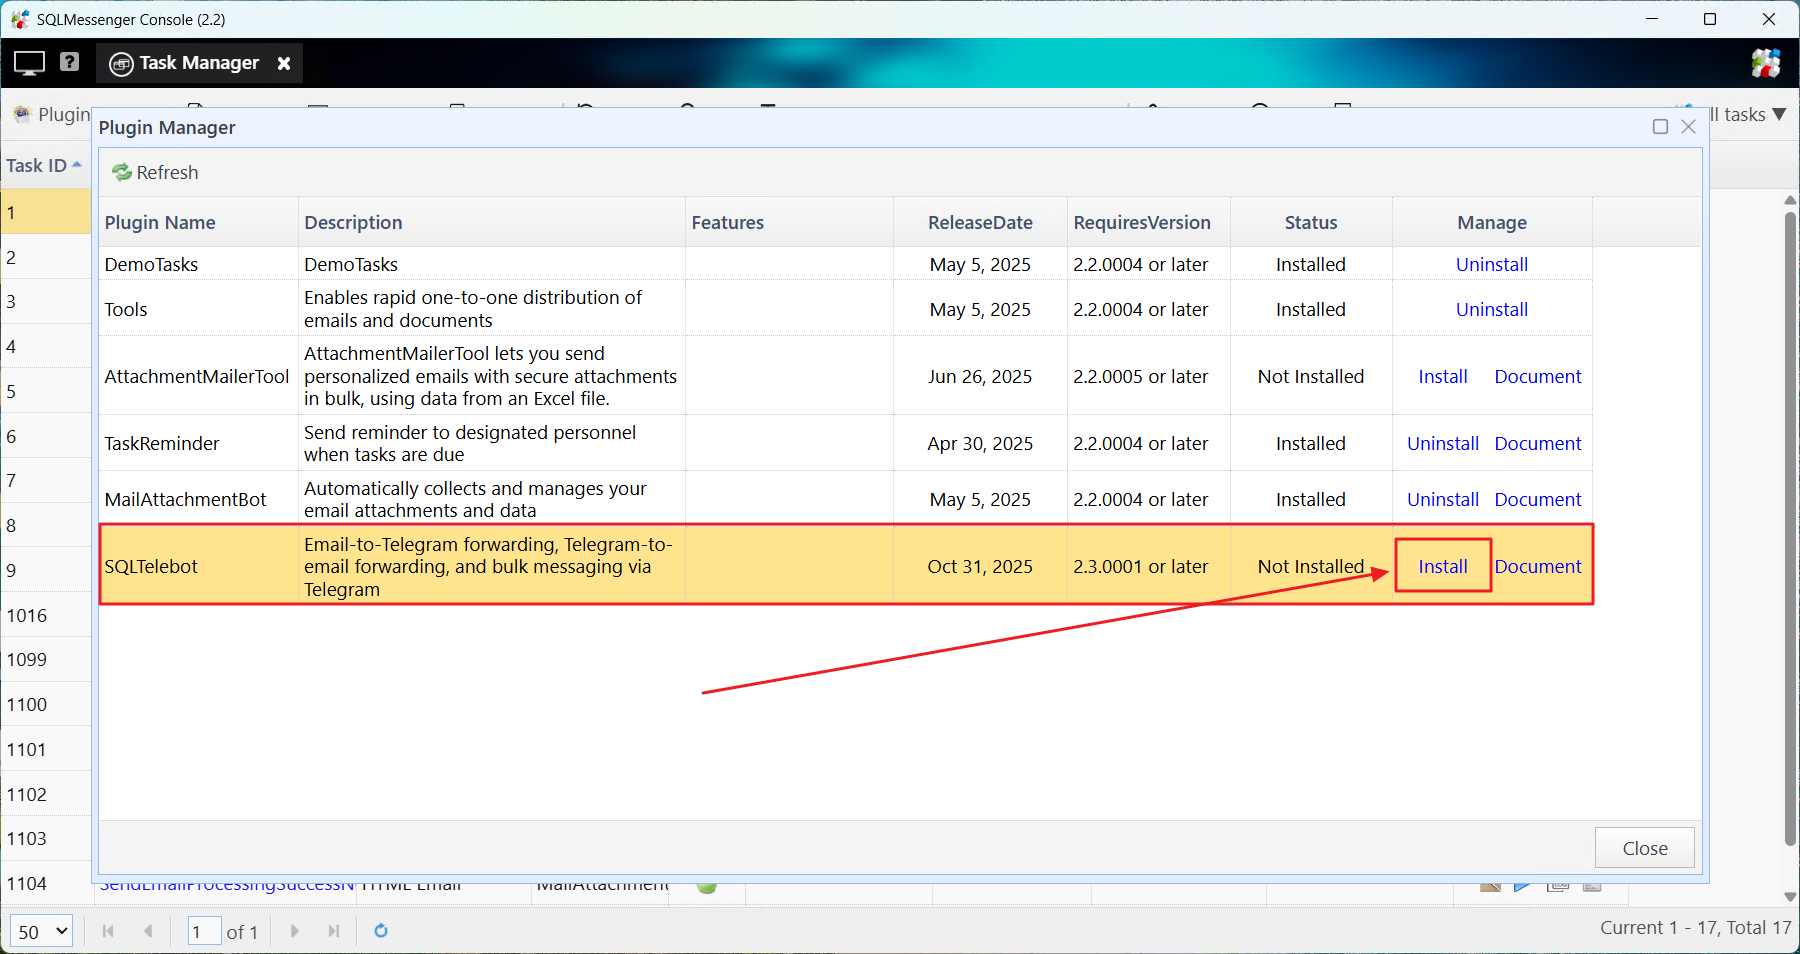The height and width of the screenshot is (954, 1800).
Task: Open help via the question mark icon
Action: tap(69, 62)
